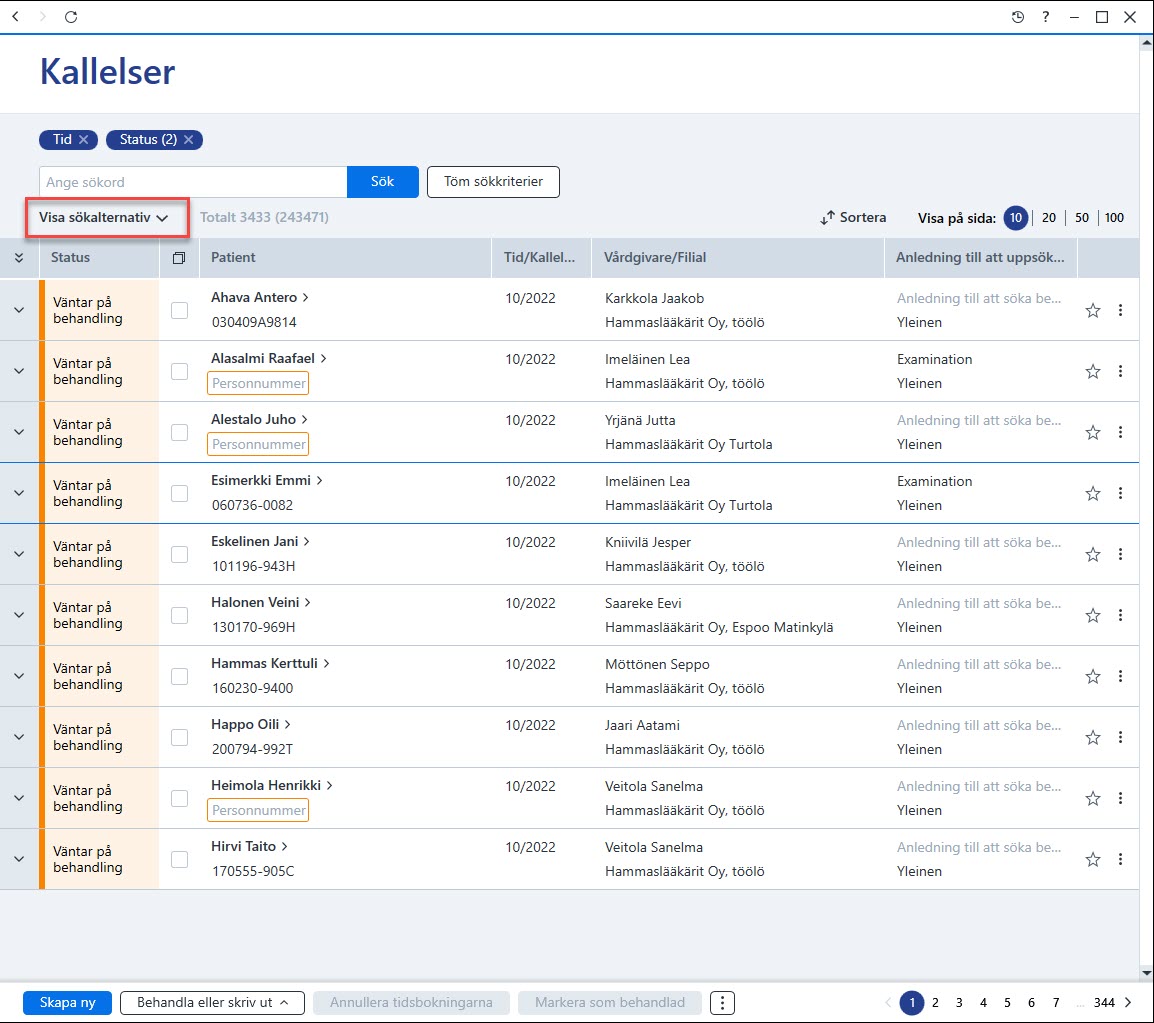Remove the Status (2) filter chip
Screen dimensions: 1154x1023
click(188, 139)
